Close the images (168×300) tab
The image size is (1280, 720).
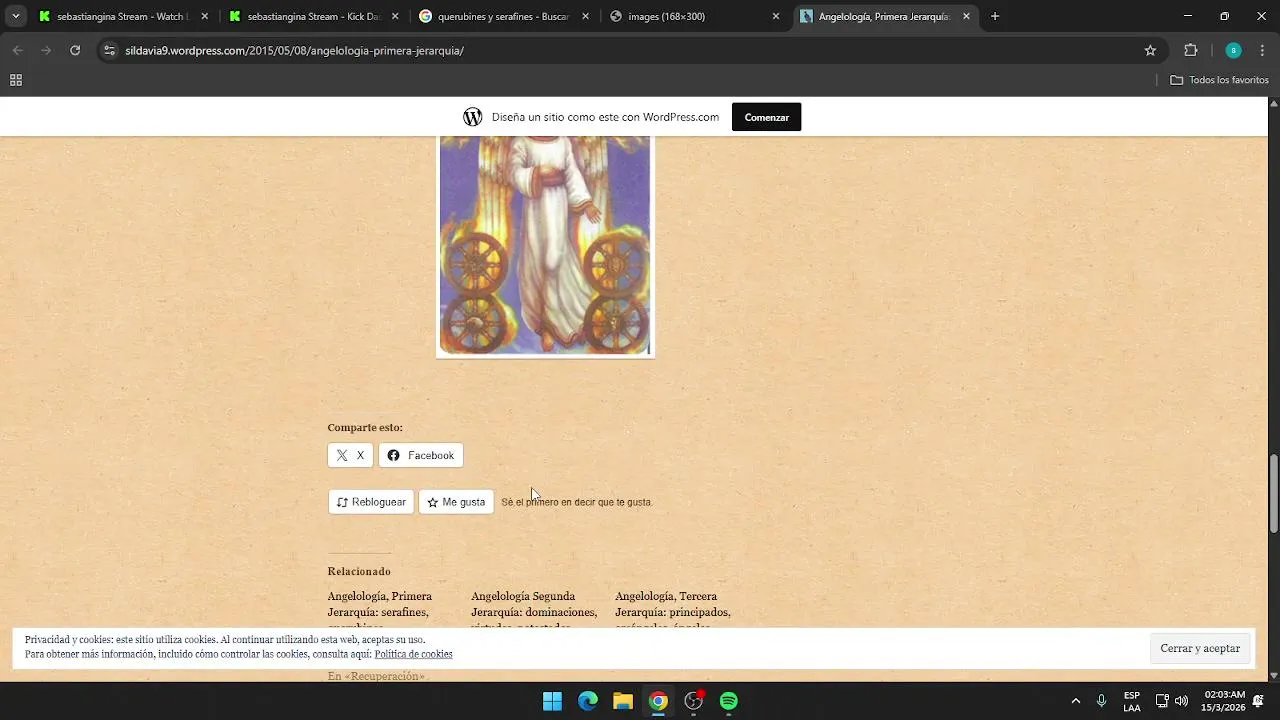(x=775, y=16)
